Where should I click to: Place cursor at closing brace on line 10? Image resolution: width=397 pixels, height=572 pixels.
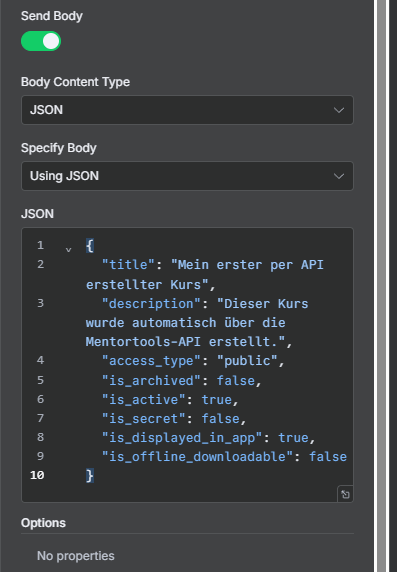tap(90, 475)
